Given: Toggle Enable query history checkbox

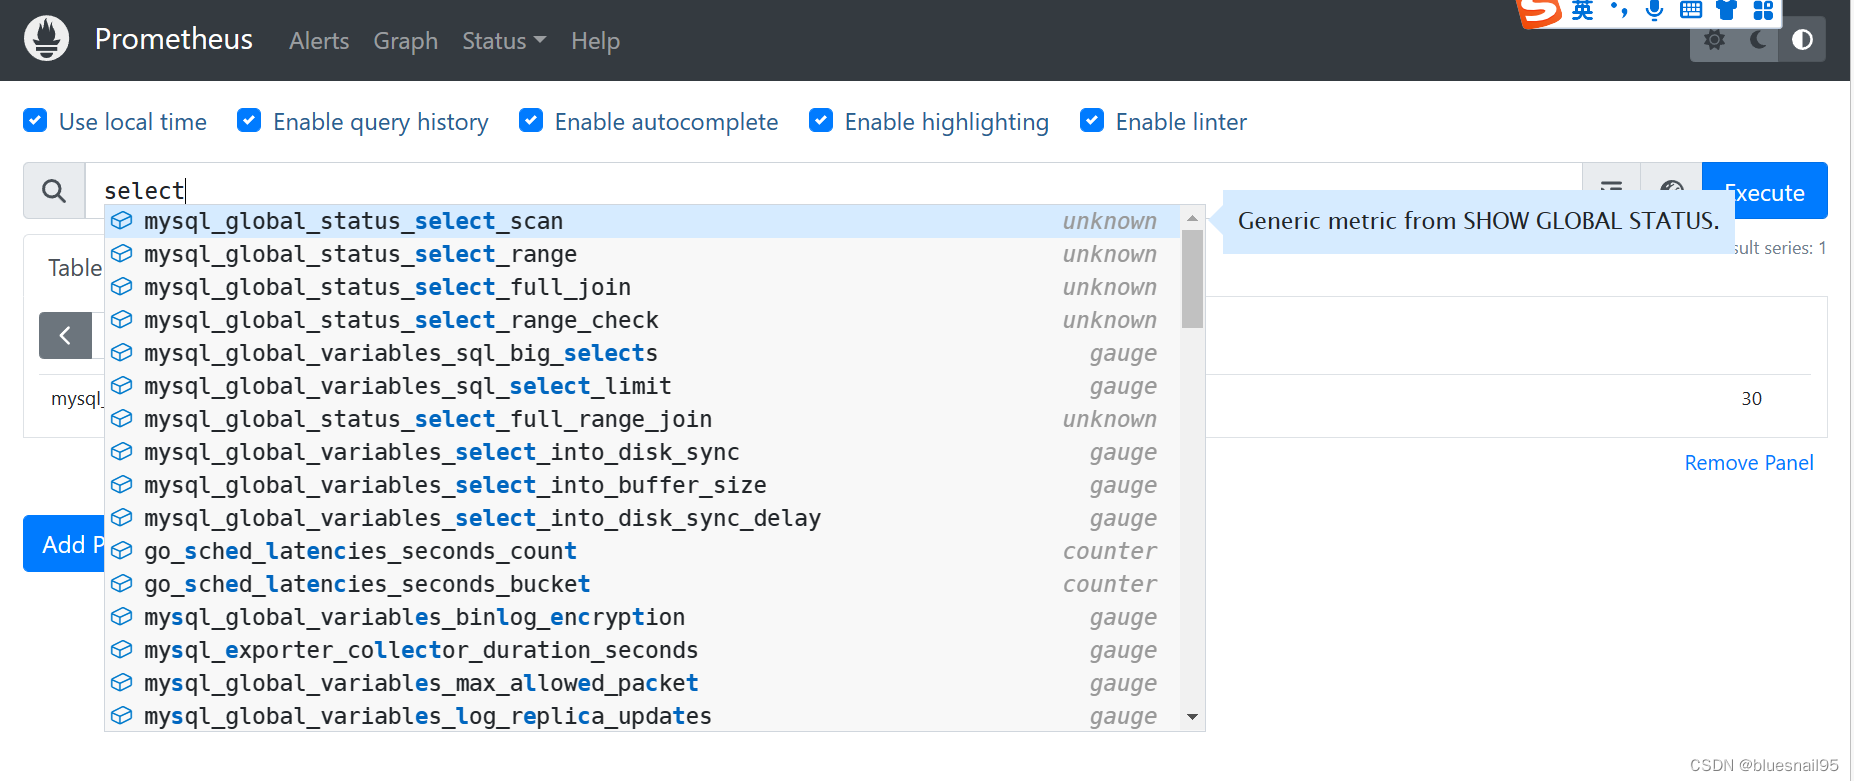Looking at the screenshot, I should tap(249, 121).
